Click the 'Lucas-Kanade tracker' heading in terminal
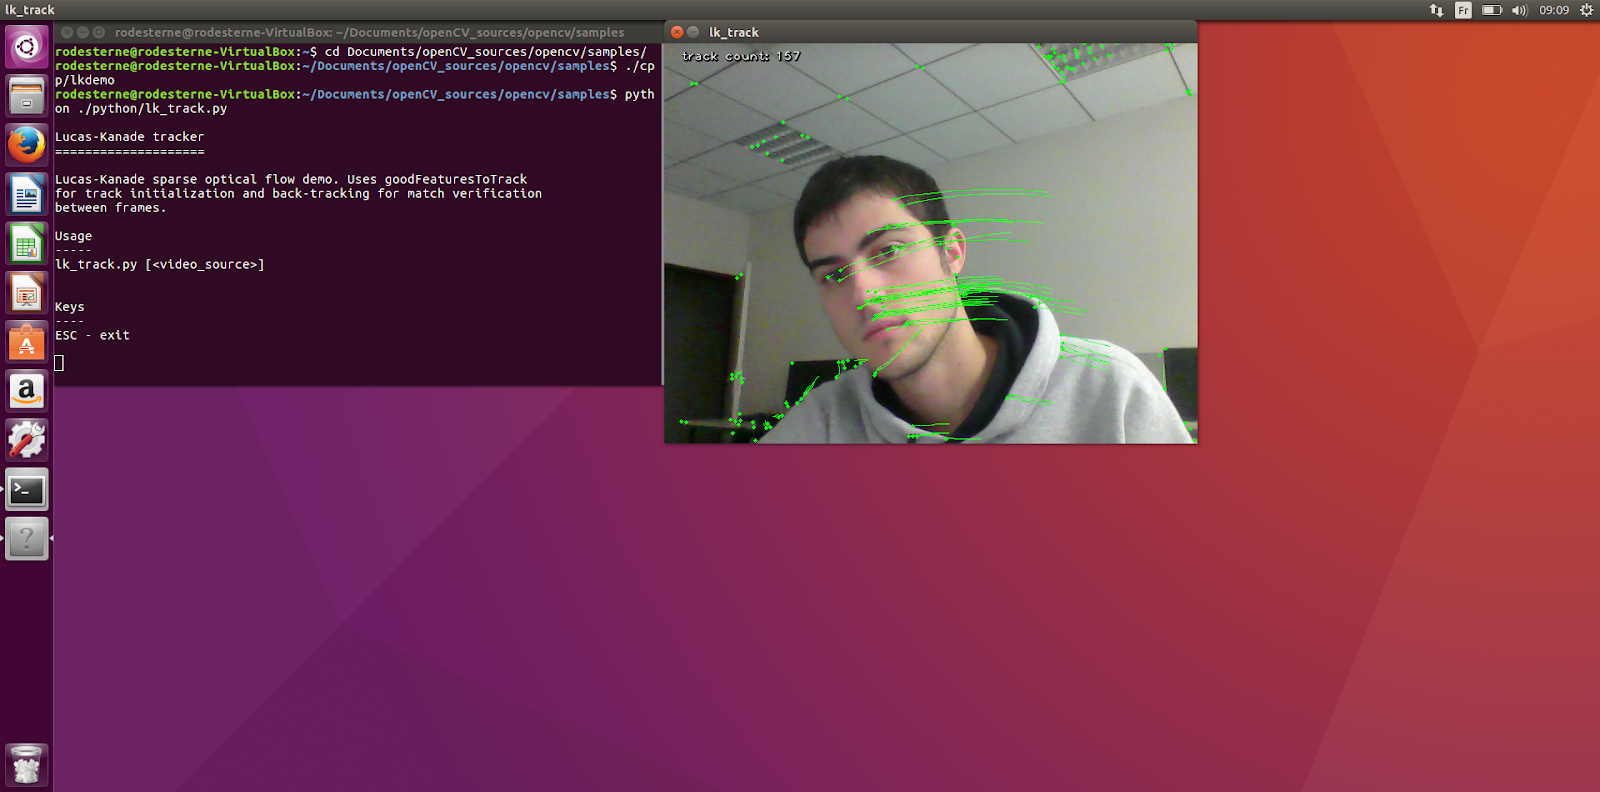The width and height of the screenshot is (1600, 792). (x=129, y=137)
